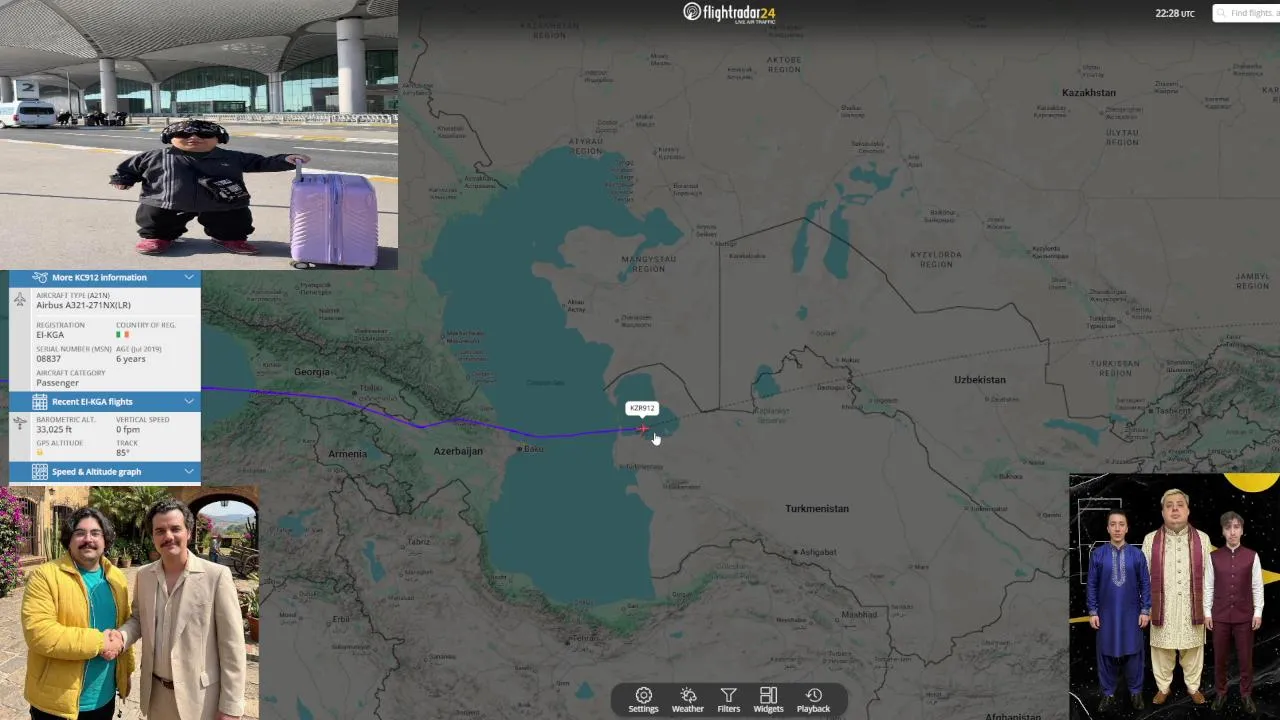Collapse the More KC912 information chevron
1280x720 pixels.
[x=189, y=277]
